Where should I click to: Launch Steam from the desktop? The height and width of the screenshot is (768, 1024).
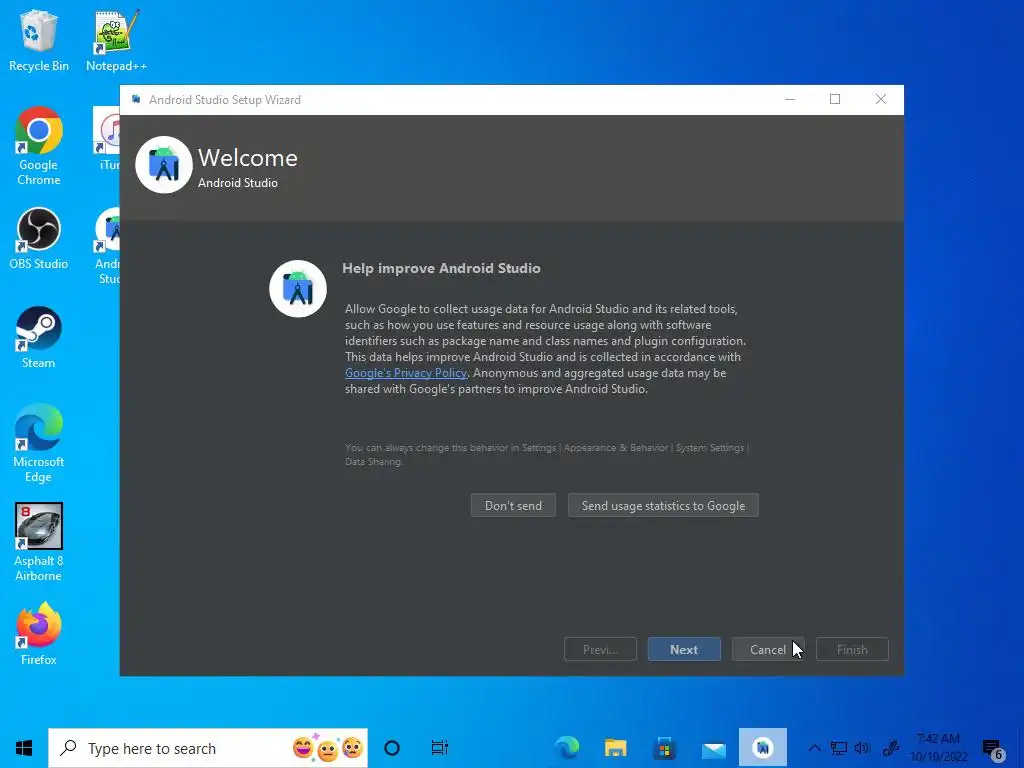point(39,338)
